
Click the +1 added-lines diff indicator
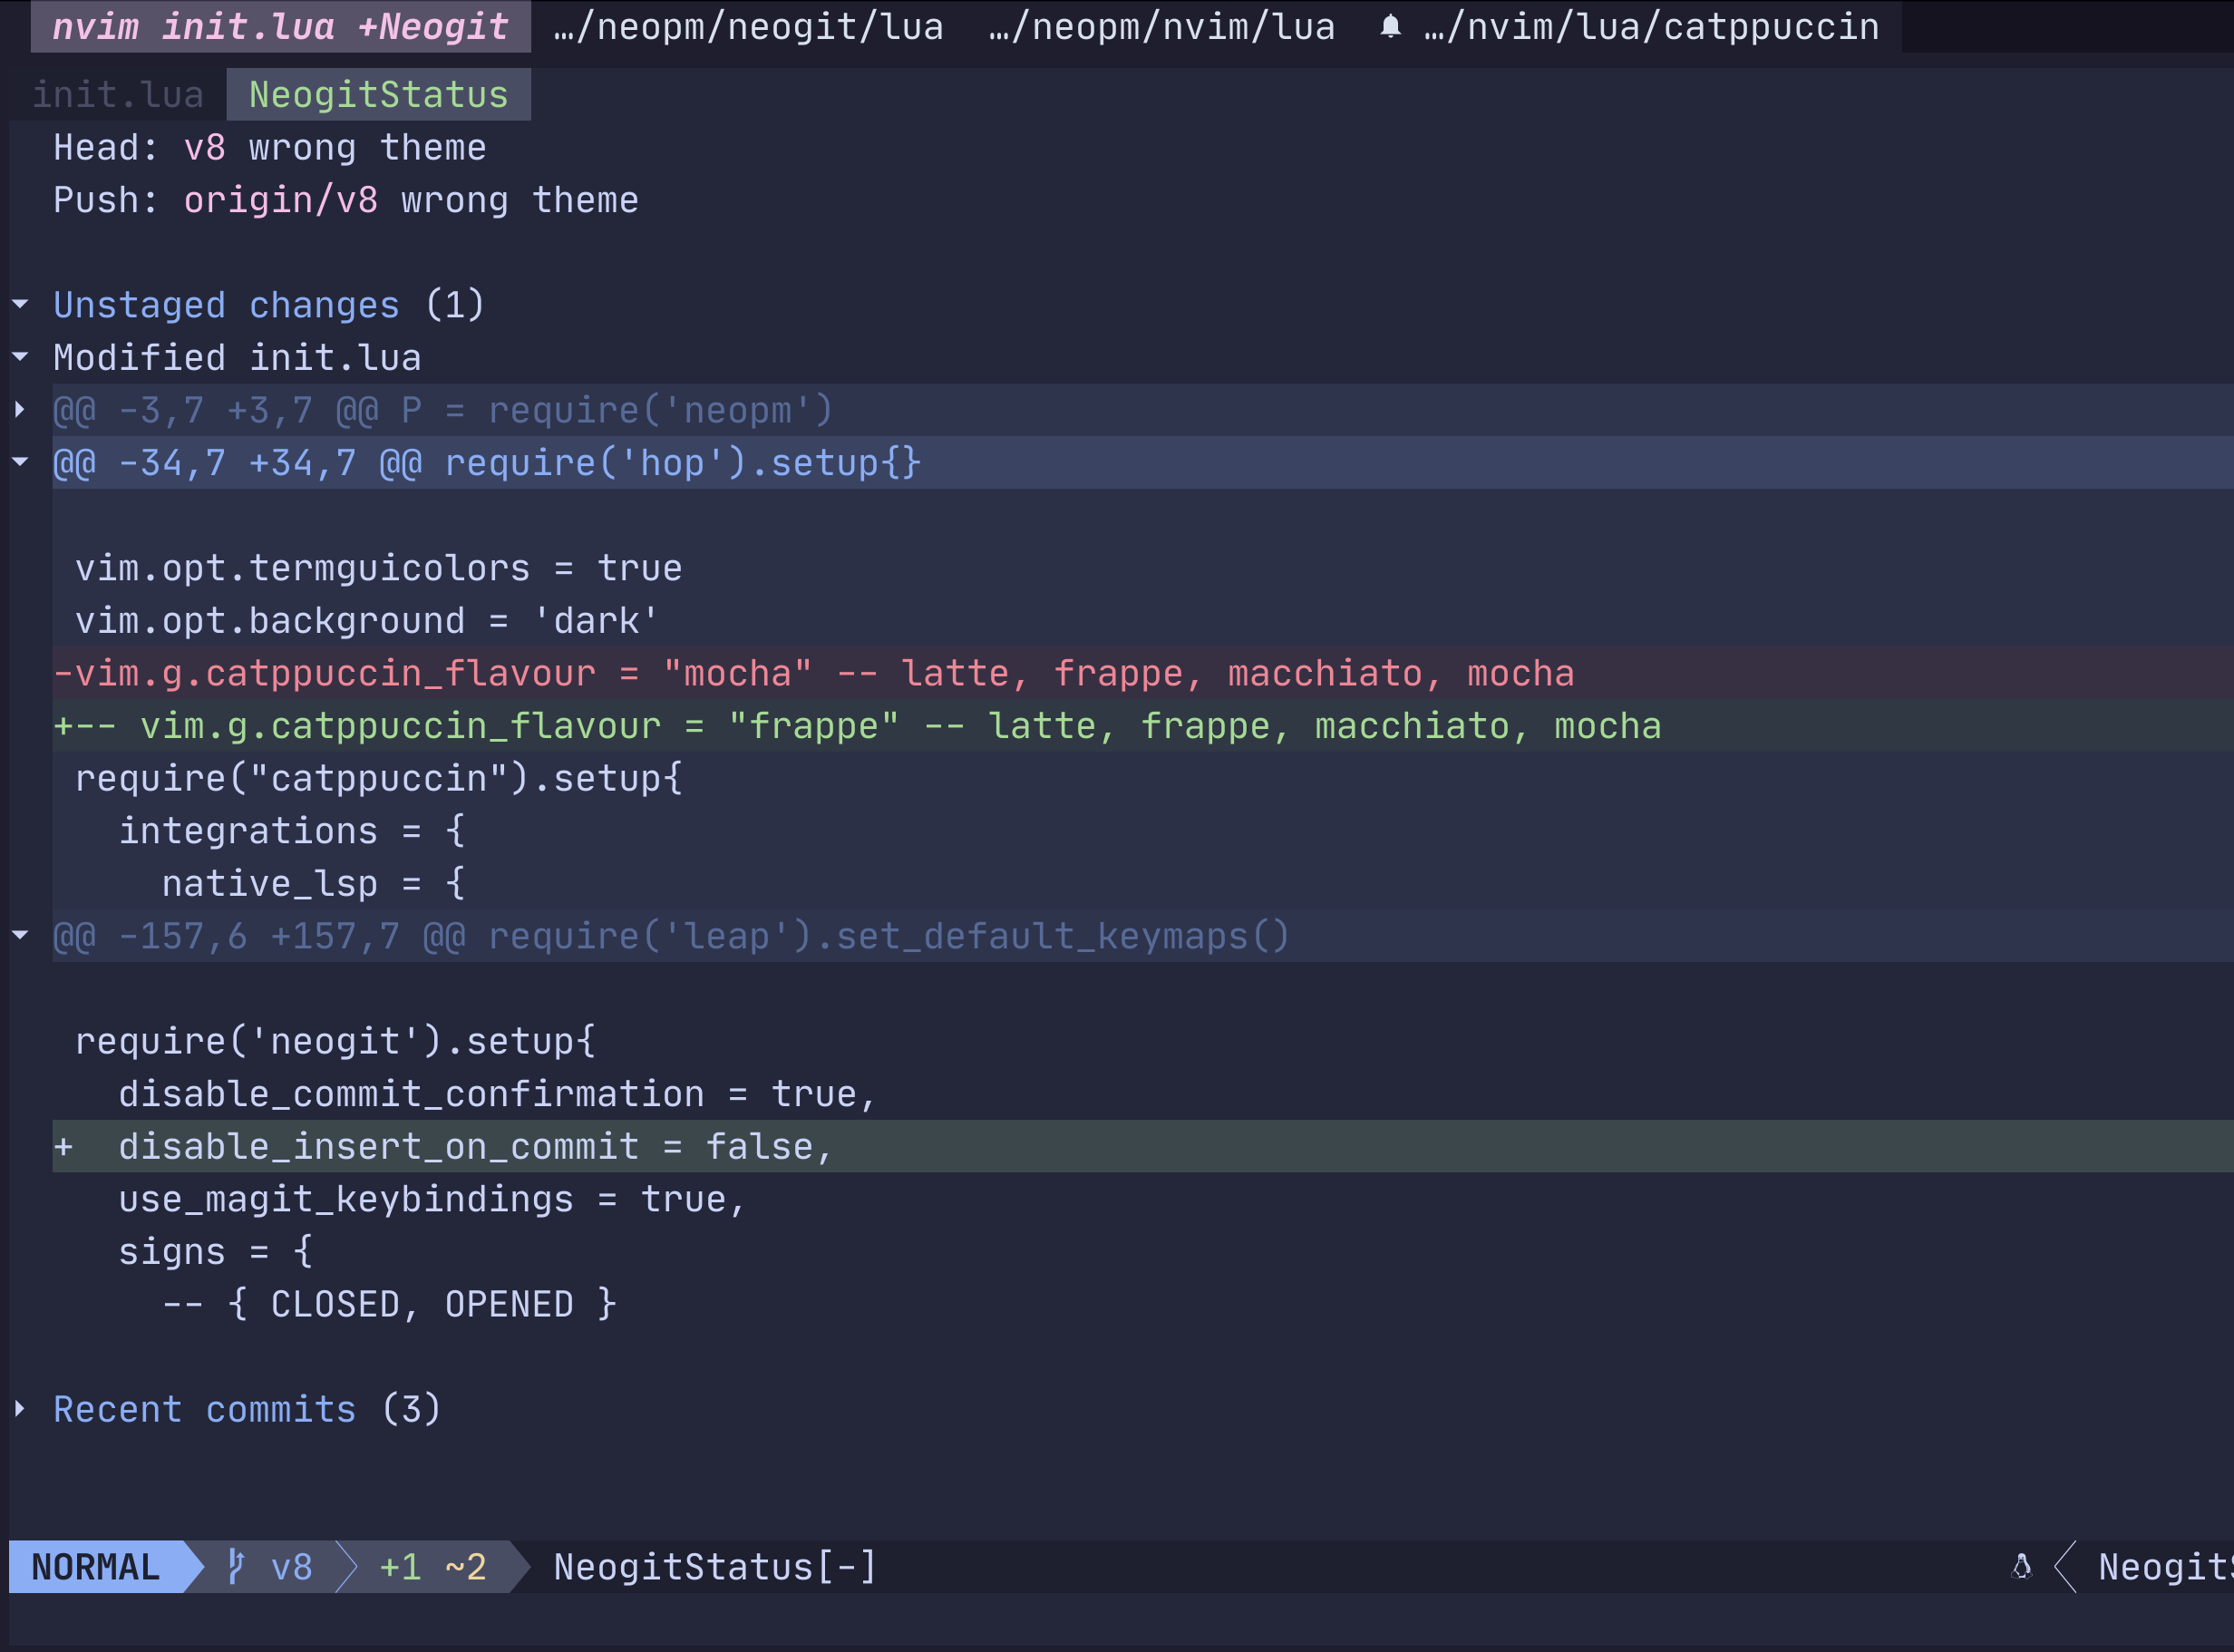(399, 1567)
